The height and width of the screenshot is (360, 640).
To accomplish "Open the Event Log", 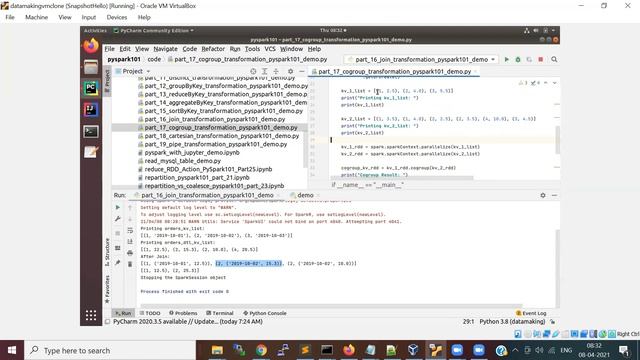I will pyautogui.click(x=531, y=313).
